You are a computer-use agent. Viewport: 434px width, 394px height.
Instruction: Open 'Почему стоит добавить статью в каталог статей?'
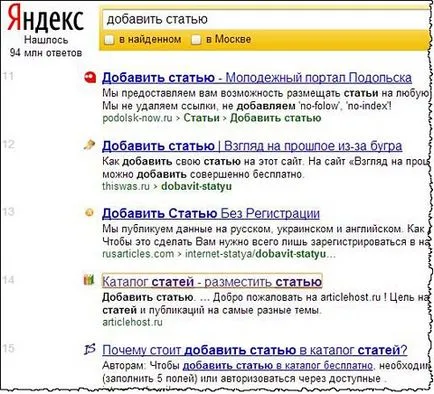(x=255, y=350)
